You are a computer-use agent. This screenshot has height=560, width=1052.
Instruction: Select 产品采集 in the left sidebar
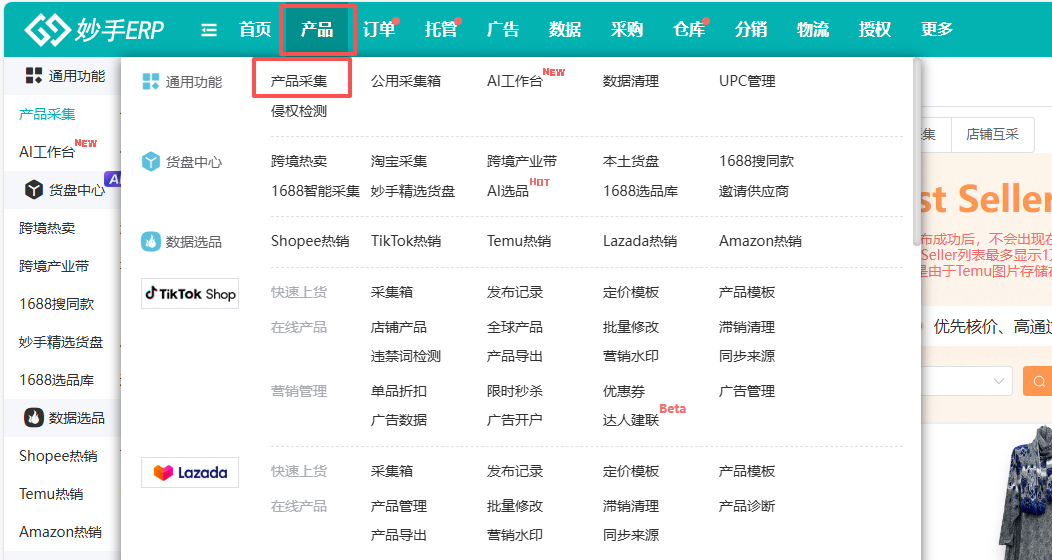click(x=47, y=114)
